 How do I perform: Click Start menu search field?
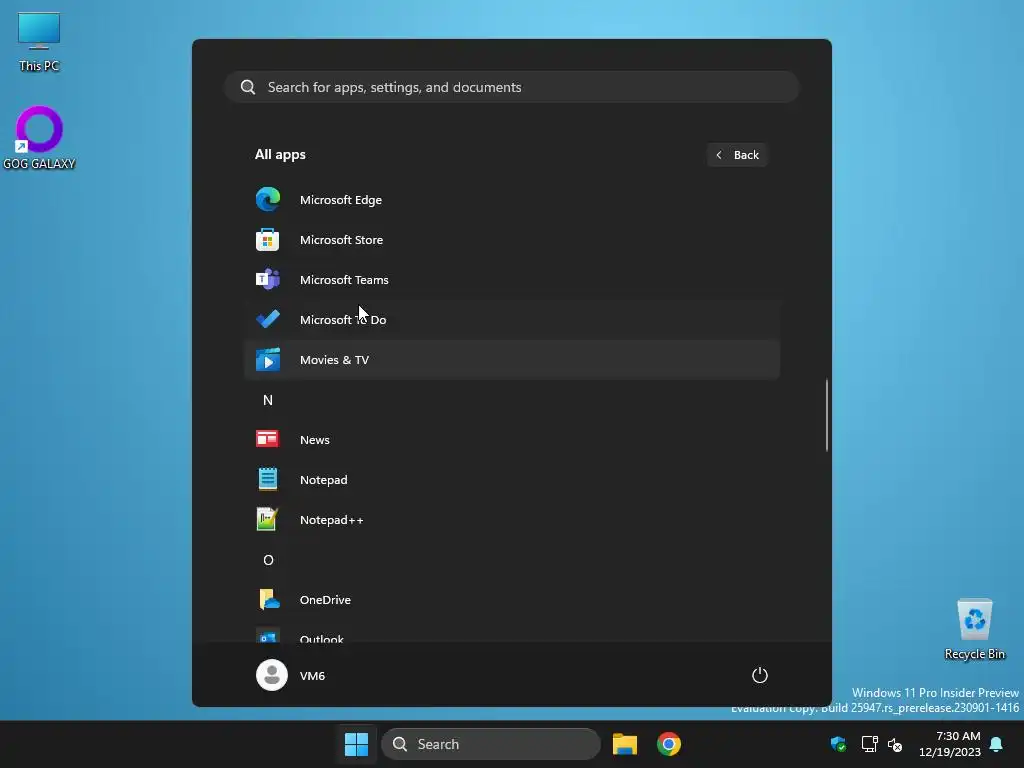[512, 87]
